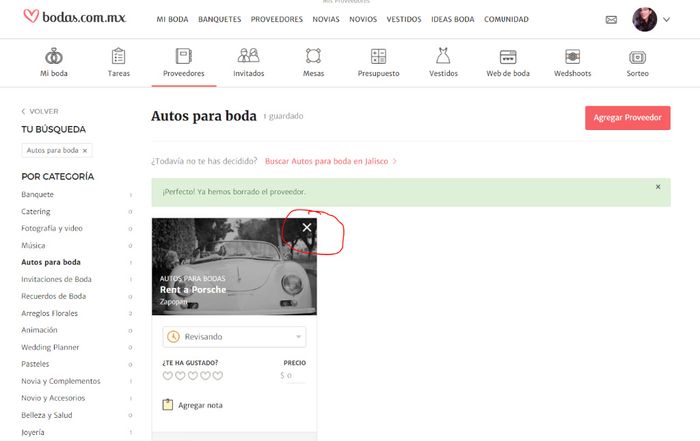700x441 pixels.
Task: Click the Agregar nota label
Action: pyautogui.click(x=200, y=405)
